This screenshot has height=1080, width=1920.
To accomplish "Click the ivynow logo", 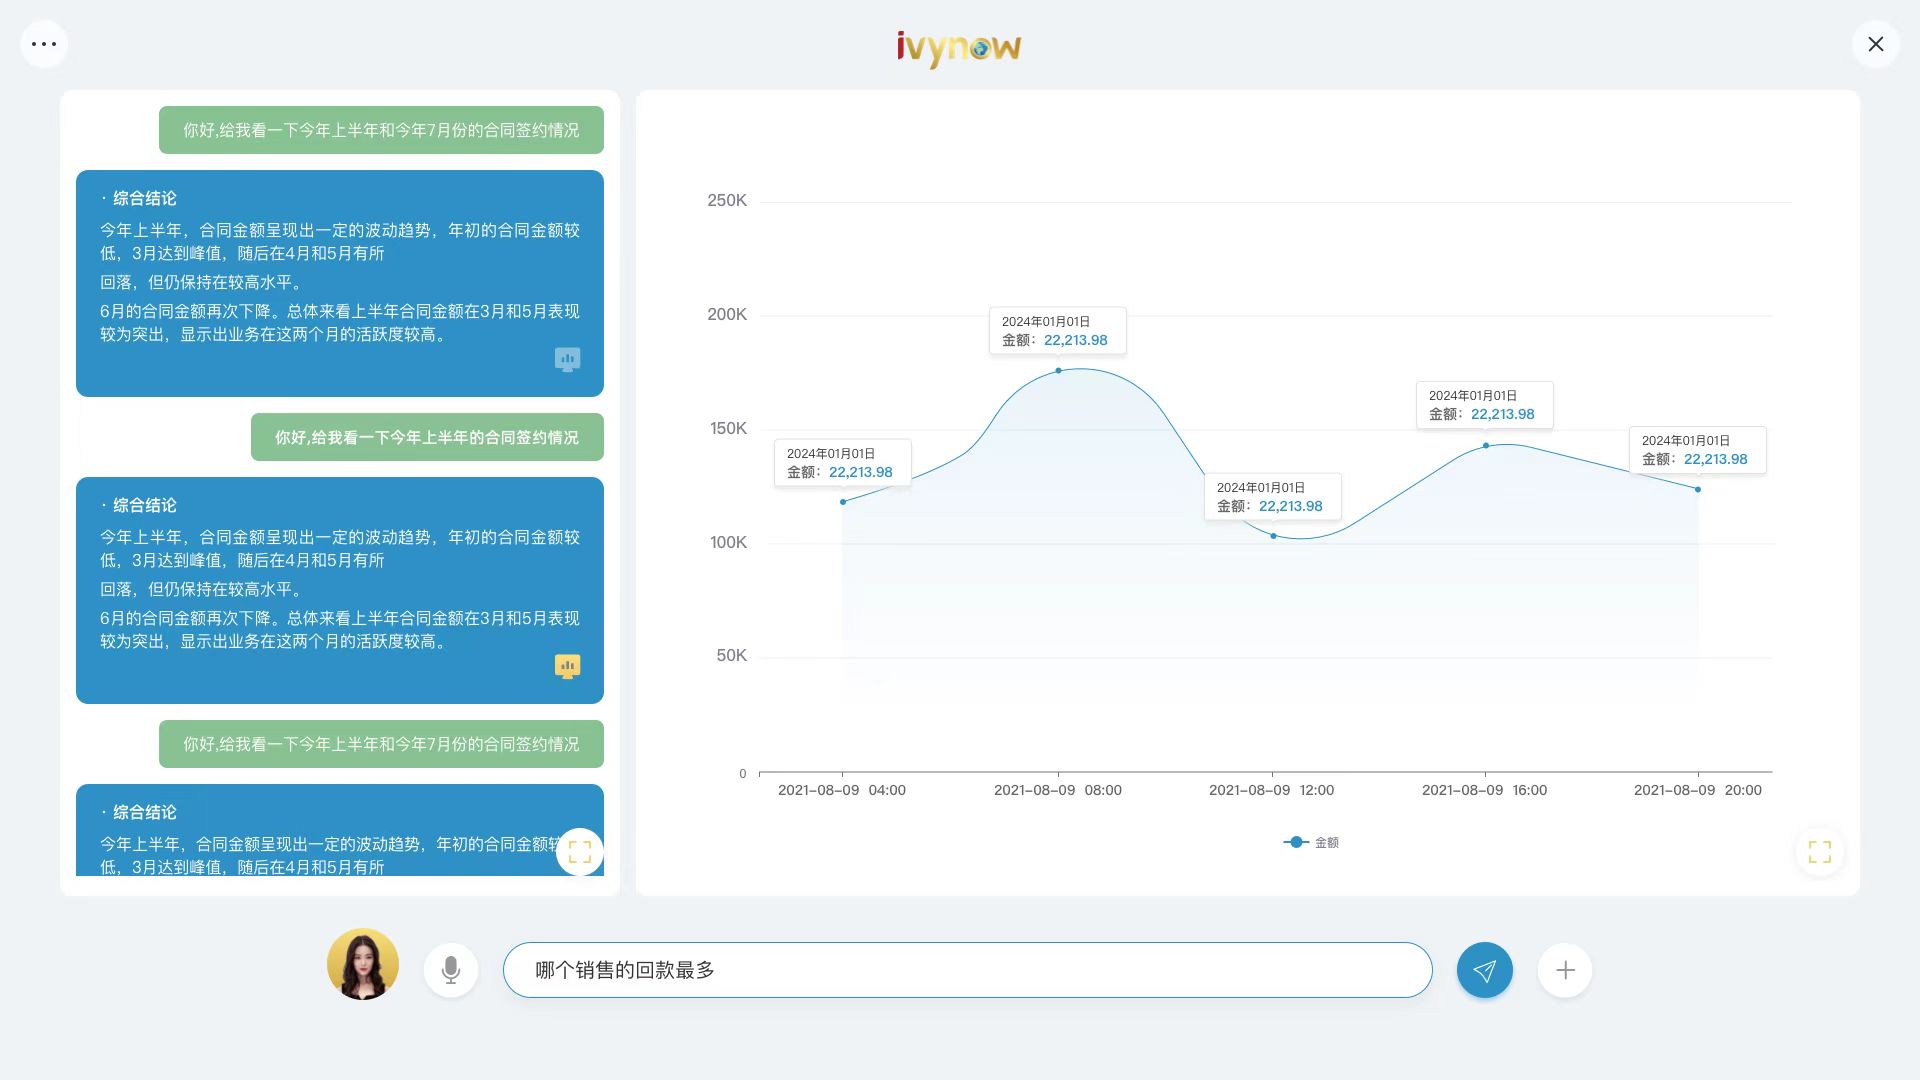I will (x=958, y=48).
